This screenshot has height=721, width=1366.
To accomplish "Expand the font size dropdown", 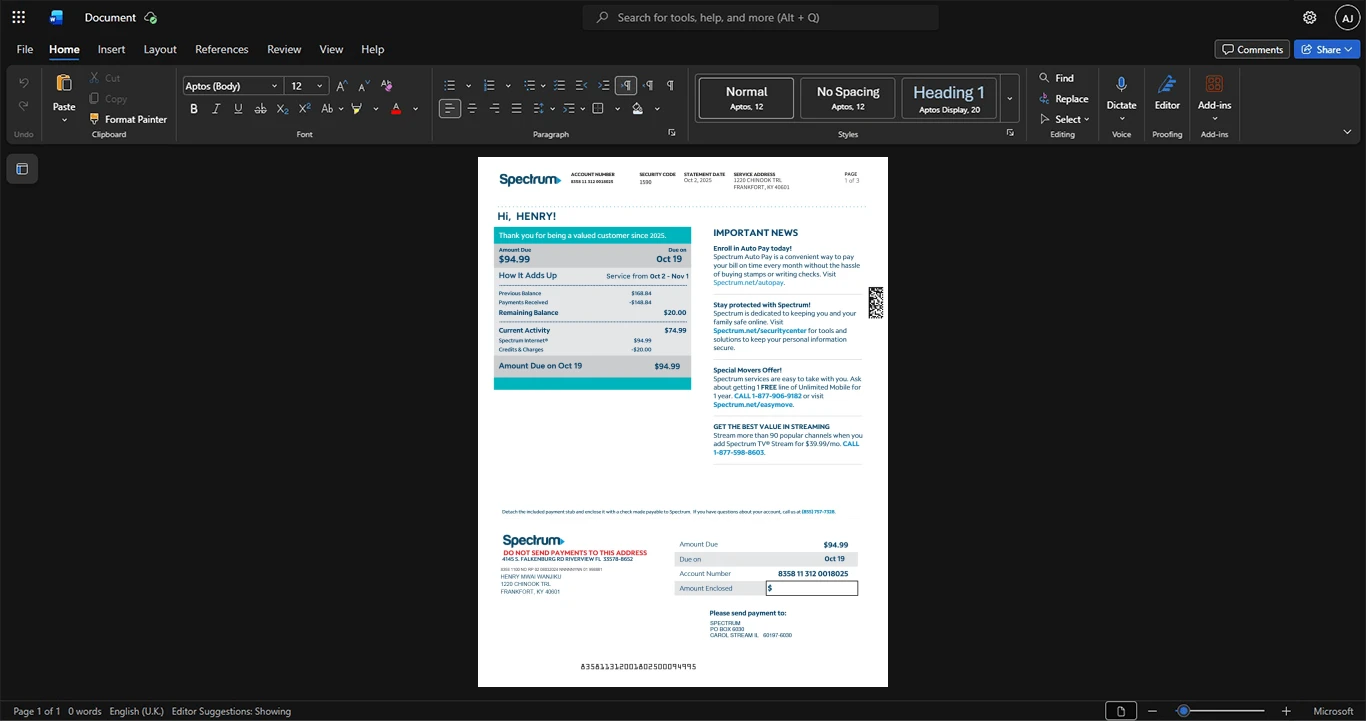I will coord(320,86).
